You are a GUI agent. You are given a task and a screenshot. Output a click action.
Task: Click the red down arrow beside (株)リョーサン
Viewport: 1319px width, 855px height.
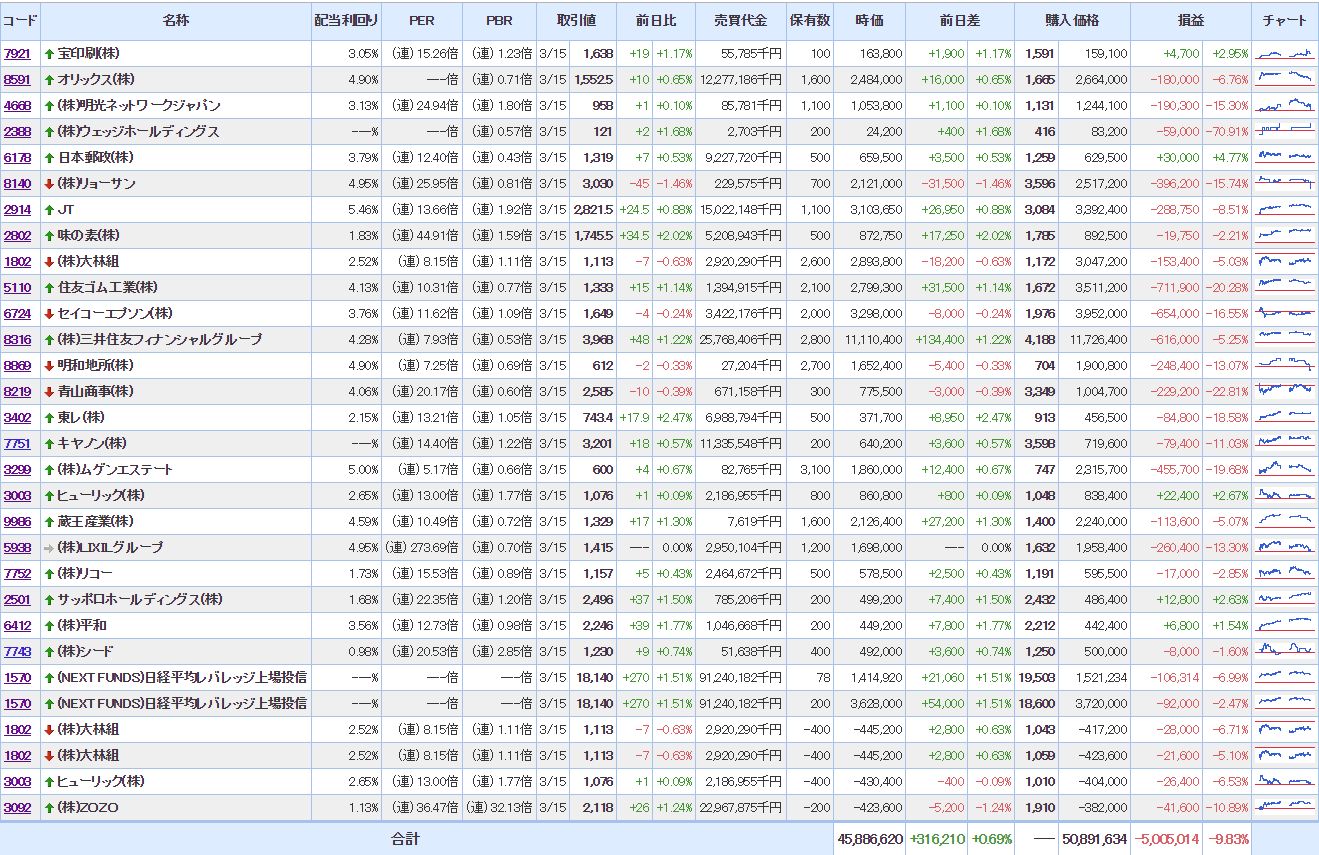[x=49, y=184]
